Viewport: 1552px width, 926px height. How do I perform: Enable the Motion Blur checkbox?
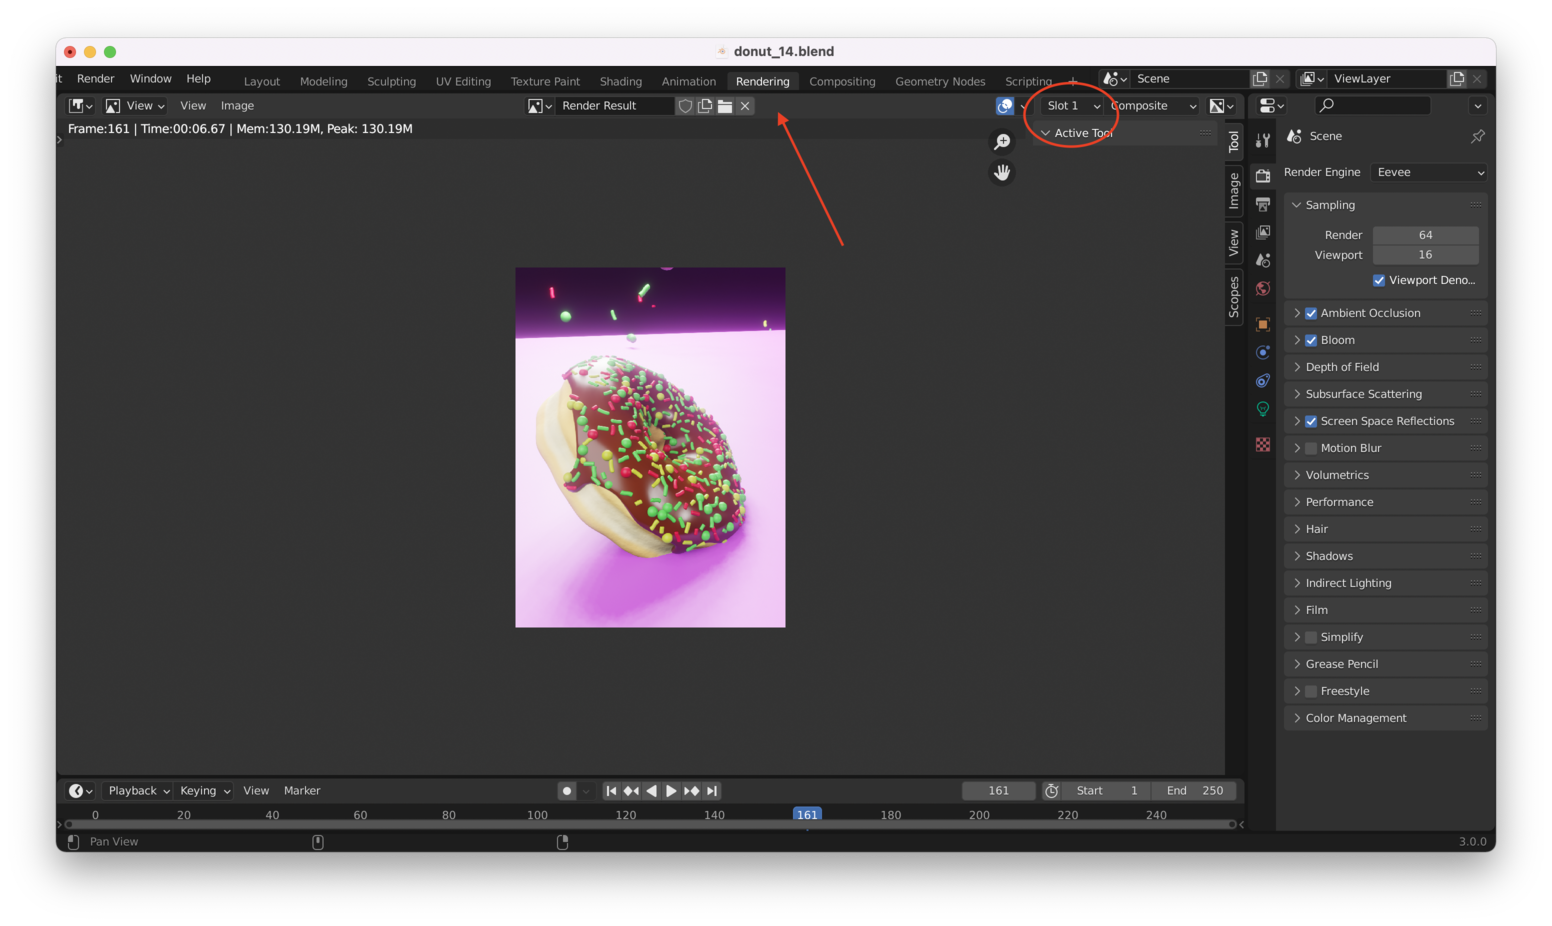click(x=1311, y=448)
